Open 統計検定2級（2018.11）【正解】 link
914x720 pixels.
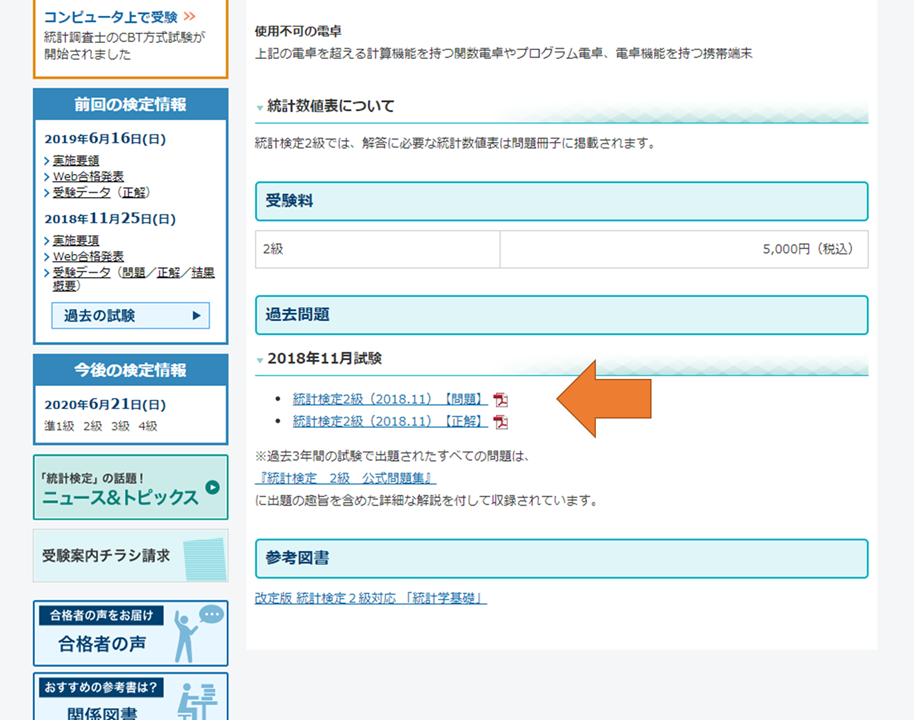pos(390,422)
